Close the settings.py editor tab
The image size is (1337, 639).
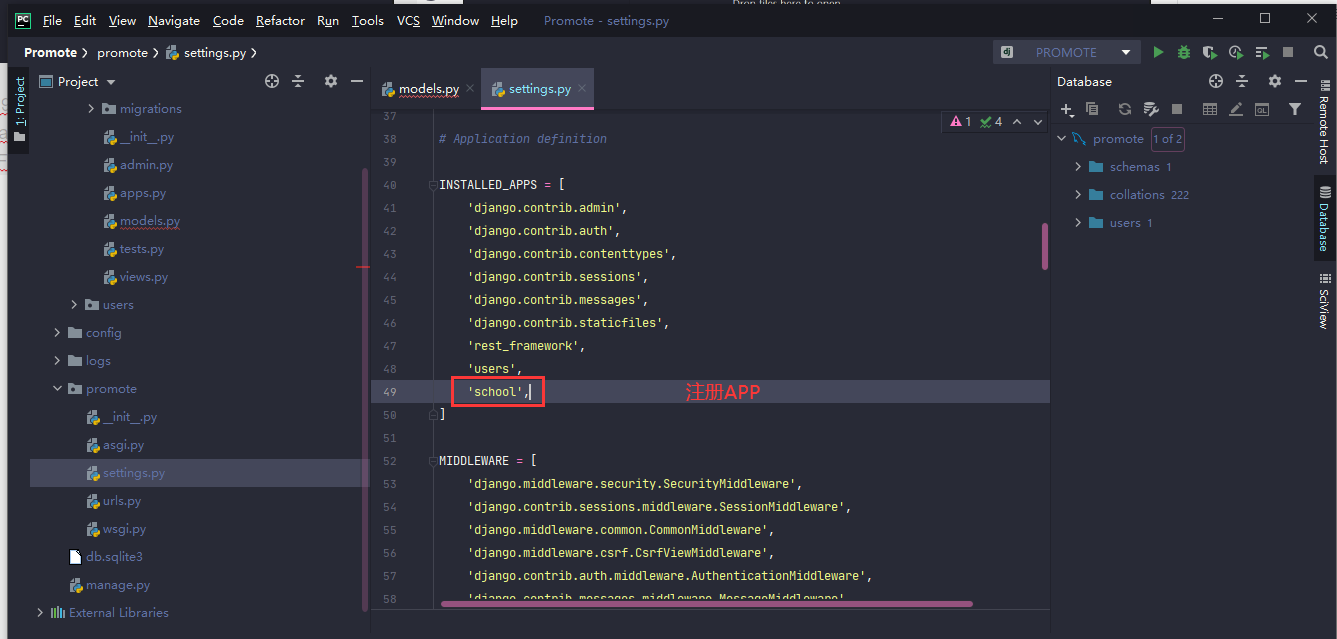pos(582,89)
